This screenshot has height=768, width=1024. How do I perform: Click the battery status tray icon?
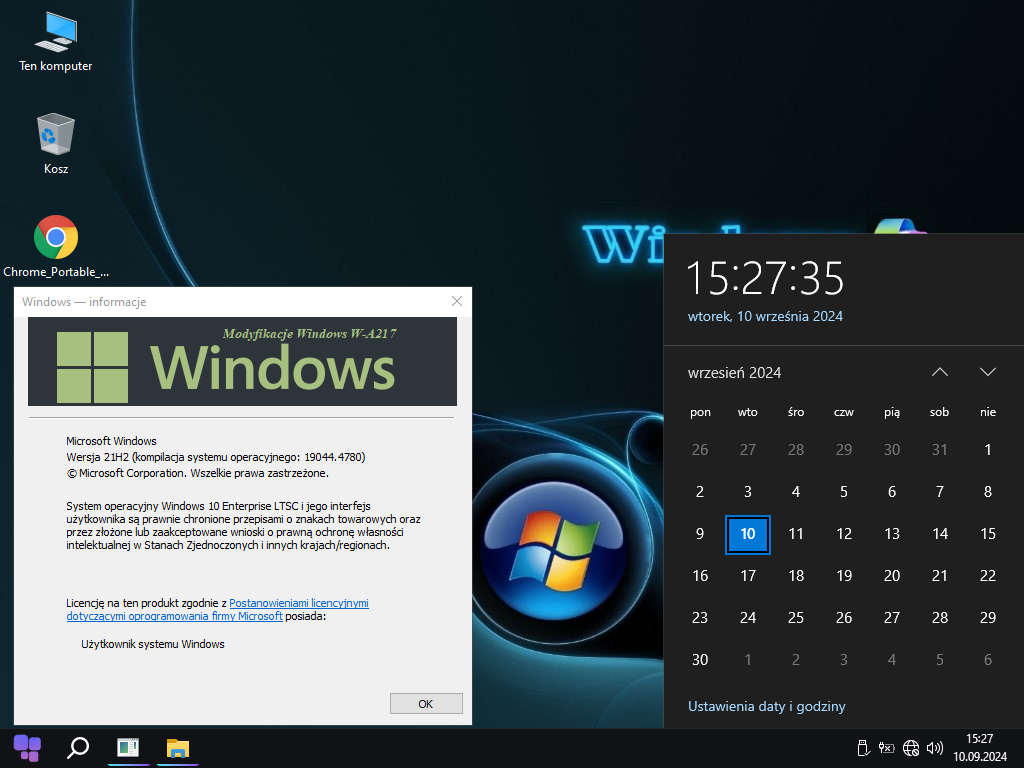(x=887, y=748)
